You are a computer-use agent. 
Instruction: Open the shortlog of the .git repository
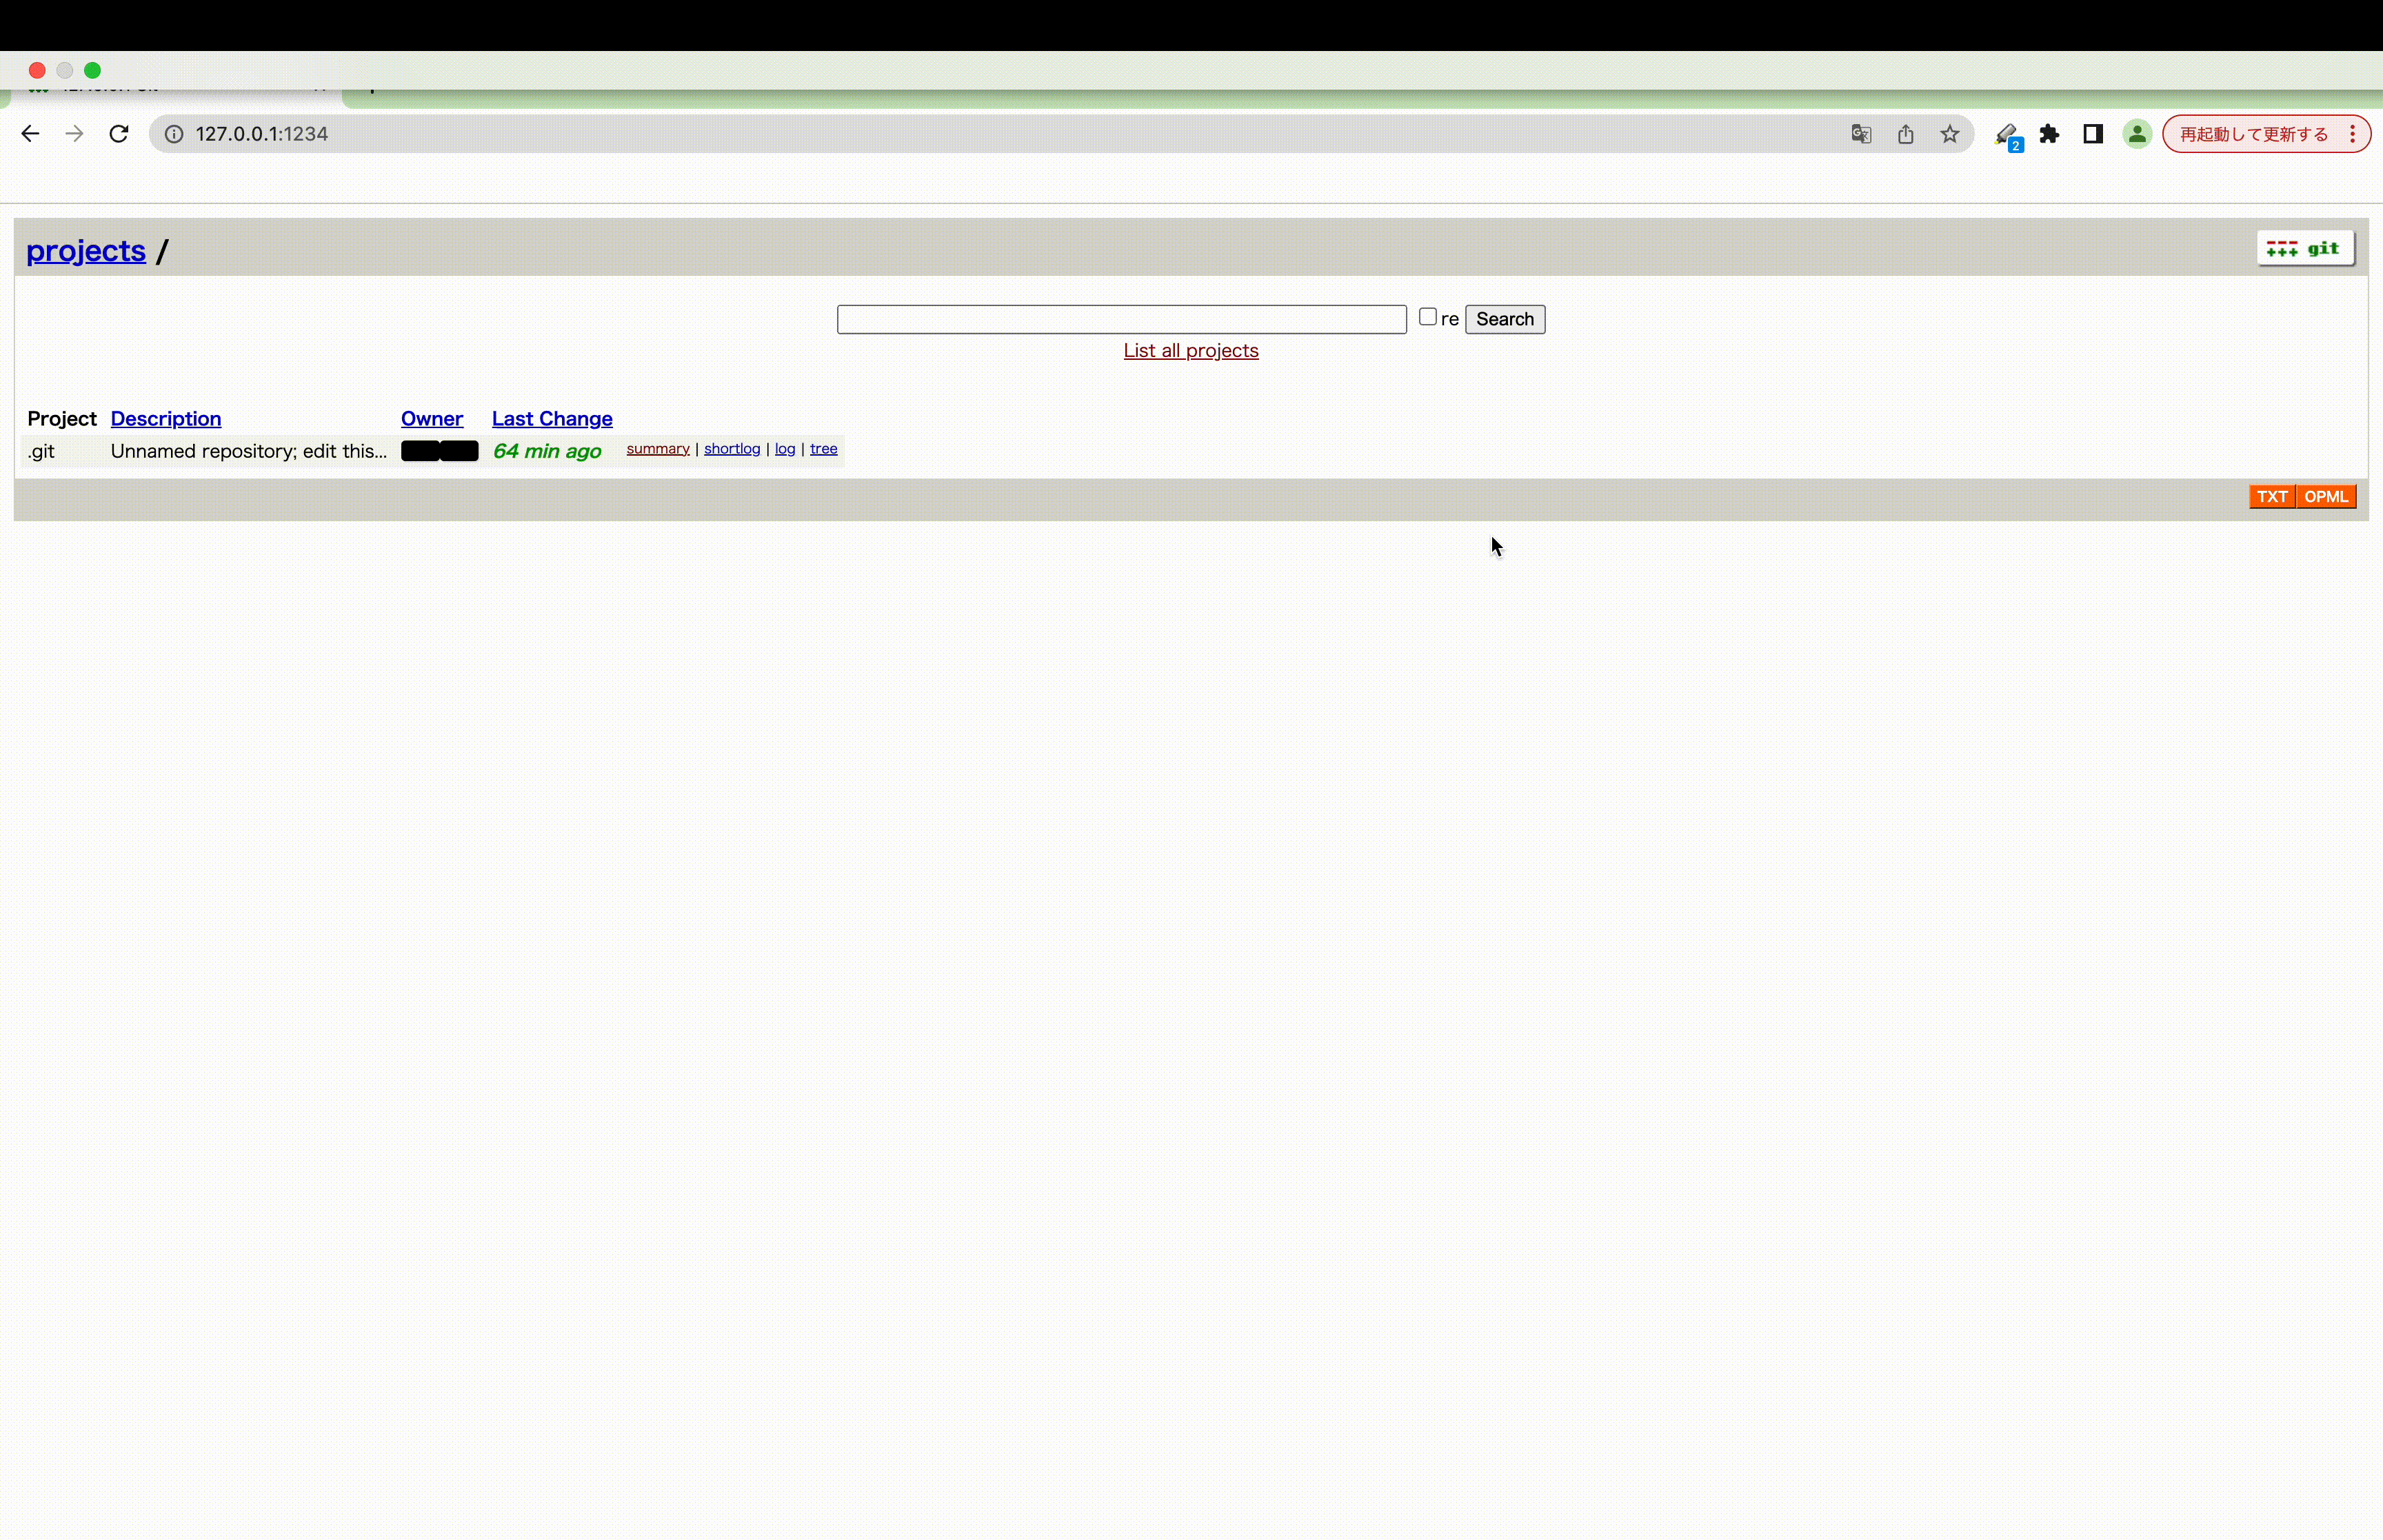(x=732, y=449)
